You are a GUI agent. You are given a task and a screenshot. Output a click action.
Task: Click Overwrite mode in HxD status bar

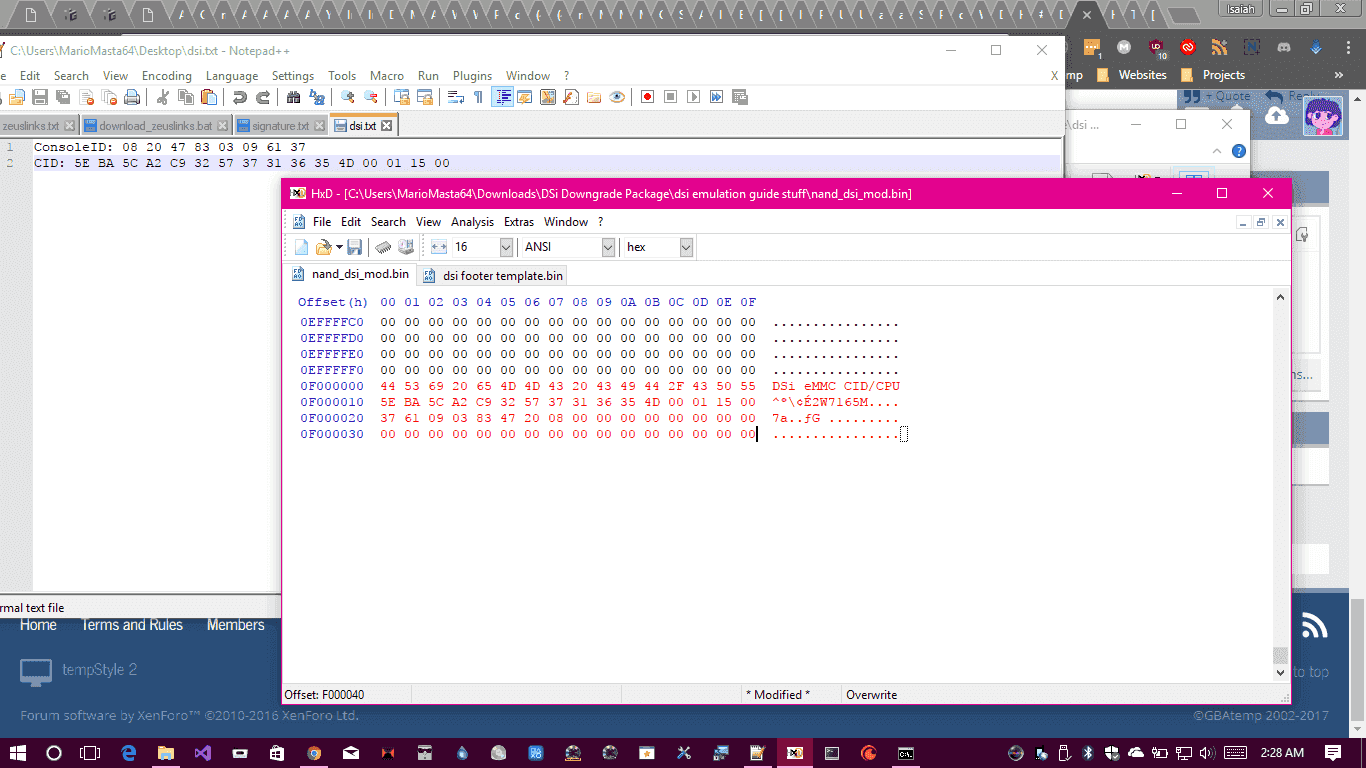click(x=872, y=695)
